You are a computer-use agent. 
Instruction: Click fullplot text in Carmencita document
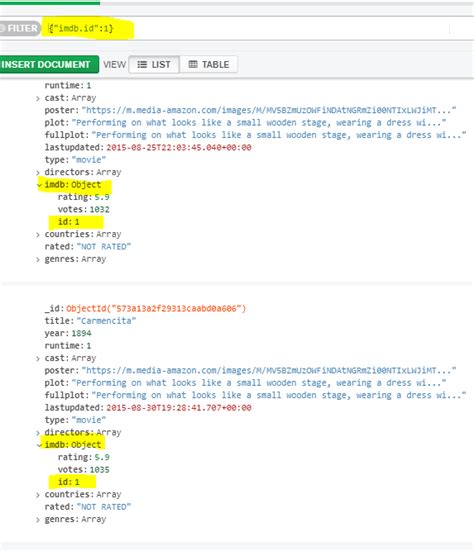coord(279,395)
